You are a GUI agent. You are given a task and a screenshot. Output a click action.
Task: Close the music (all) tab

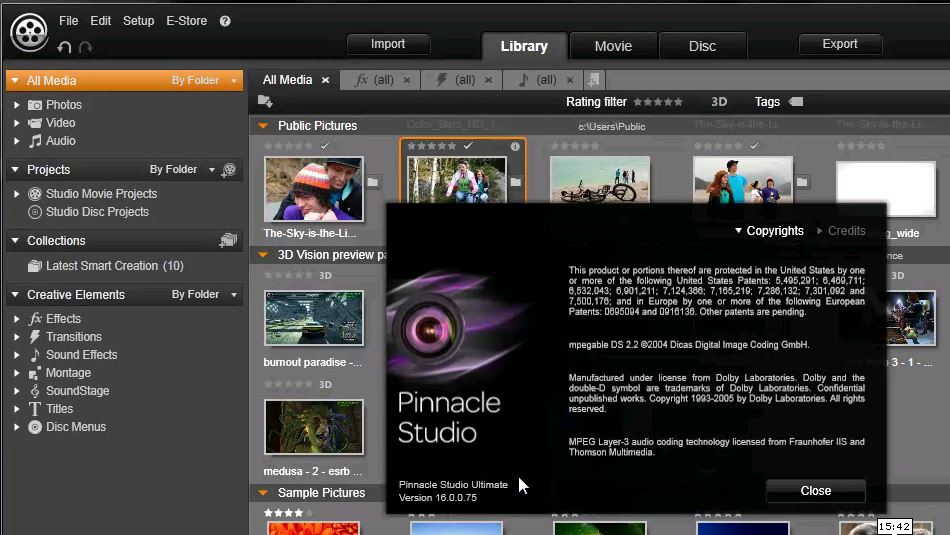pyautogui.click(x=570, y=80)
